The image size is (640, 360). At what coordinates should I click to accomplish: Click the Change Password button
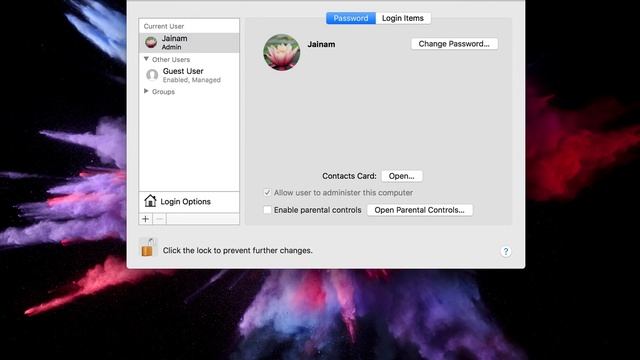pos(454,44)
